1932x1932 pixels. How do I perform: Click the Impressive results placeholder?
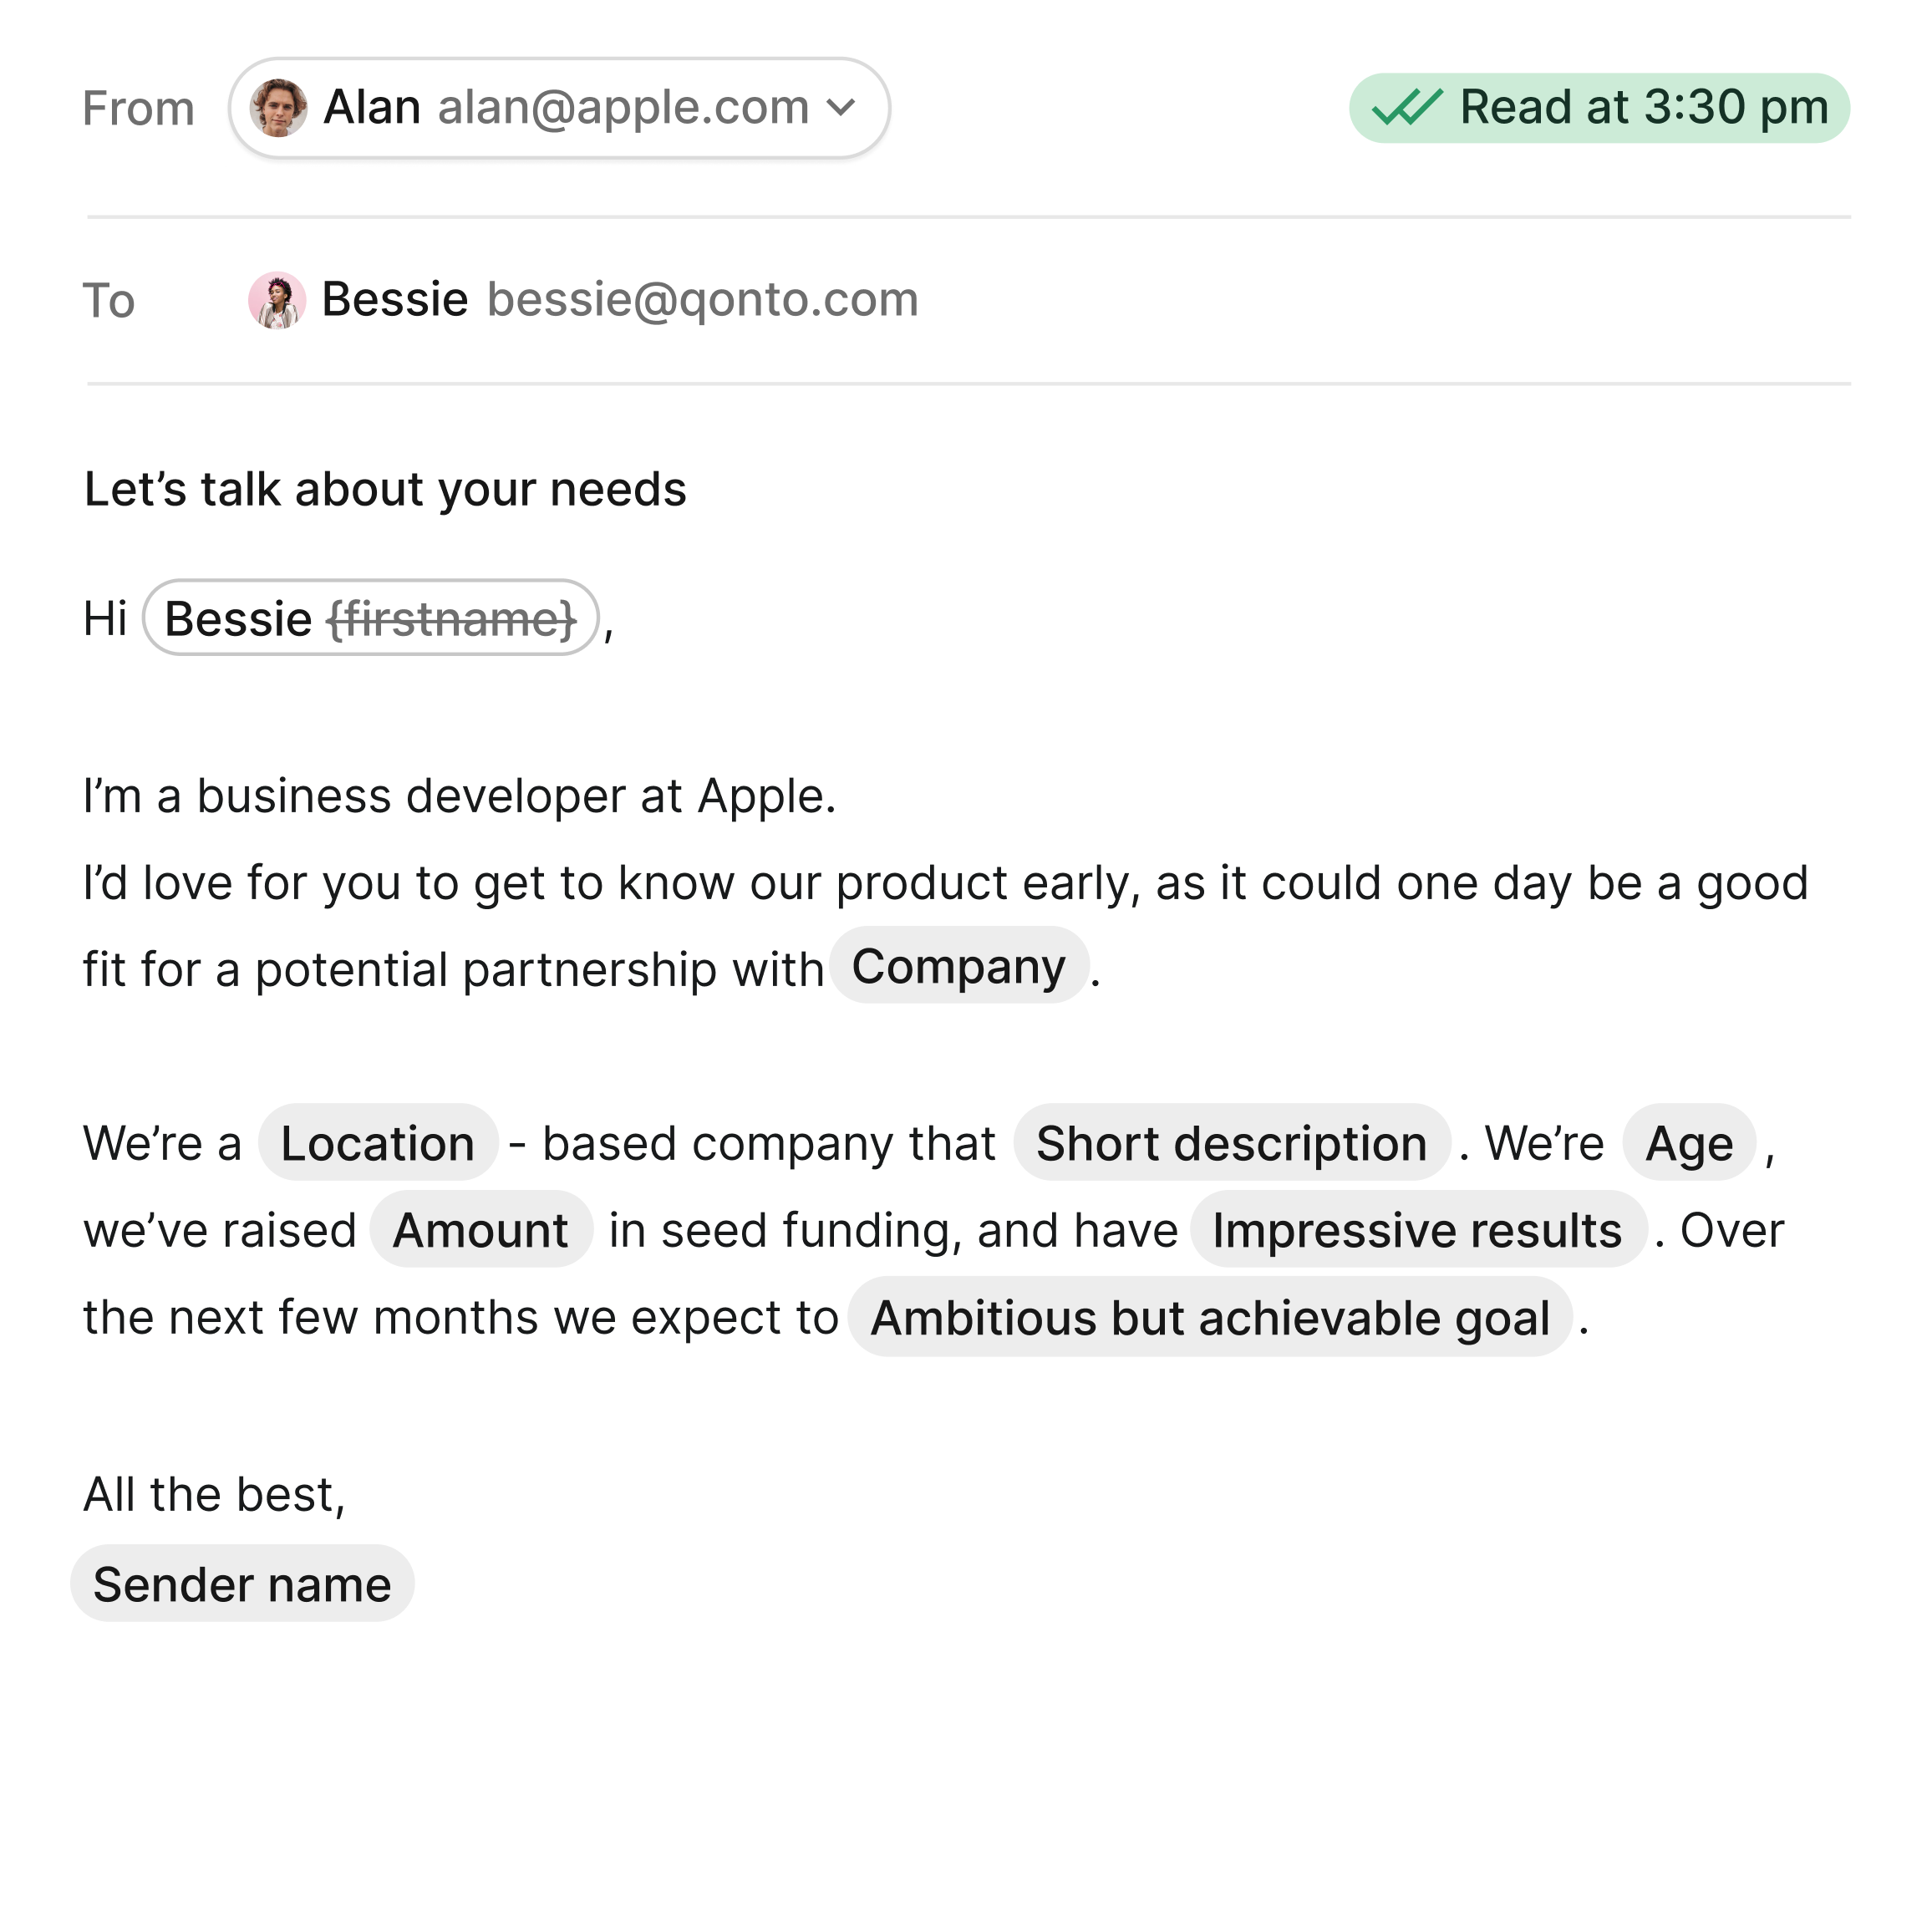click(x=1417, y=1230)
